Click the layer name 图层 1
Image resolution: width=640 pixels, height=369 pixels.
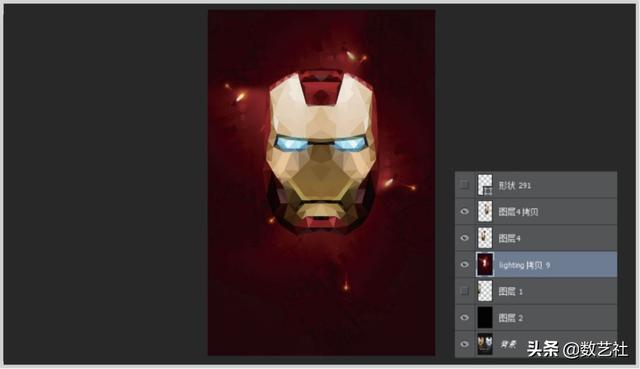pyautogui.click(x=510, y=291)
